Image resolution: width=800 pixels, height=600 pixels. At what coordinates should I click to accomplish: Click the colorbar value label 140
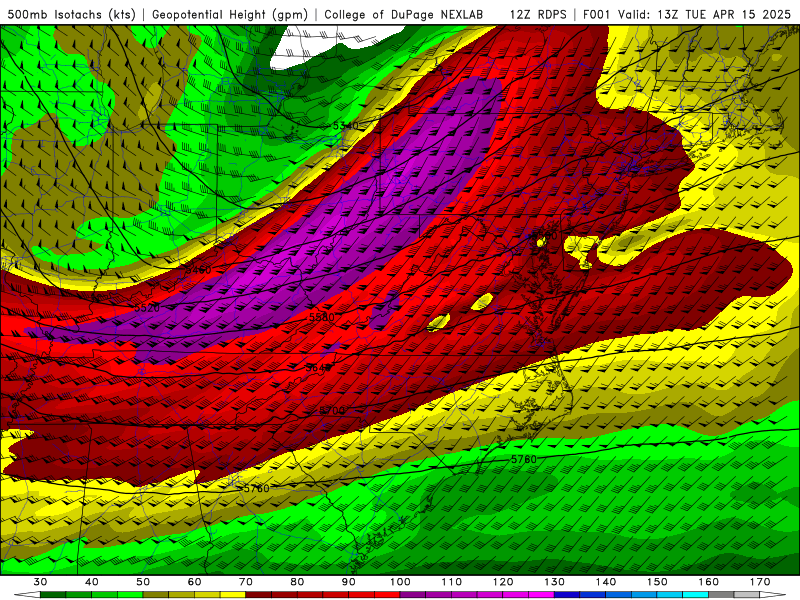606,582
